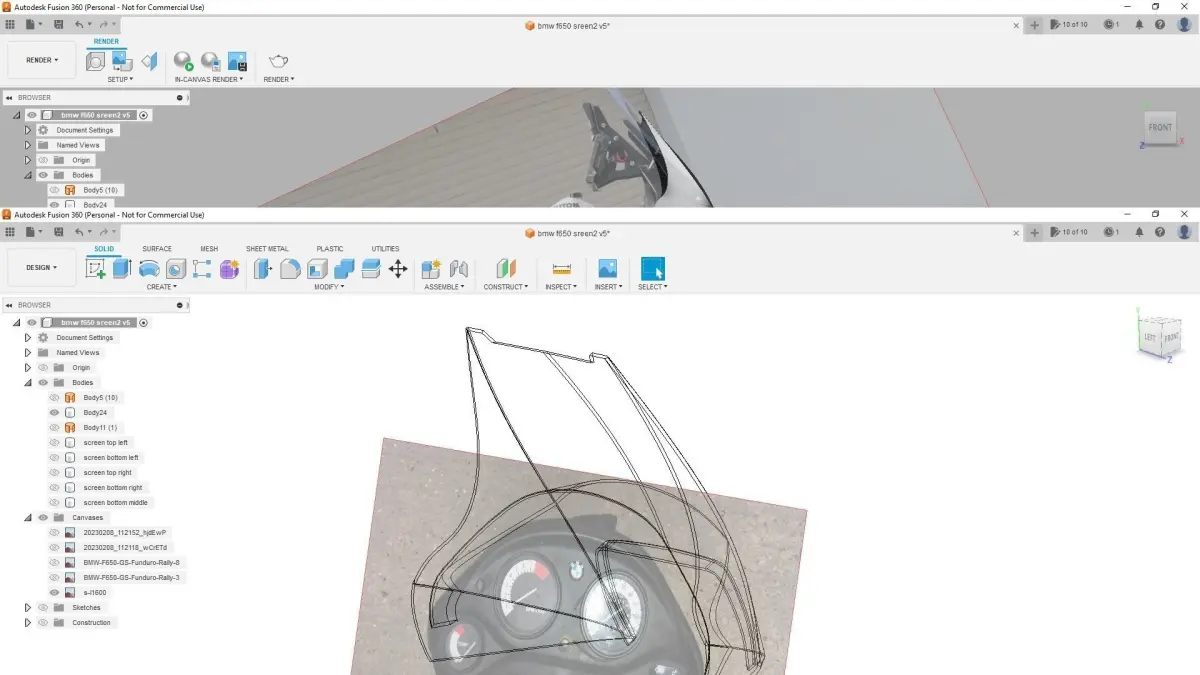
Task: Click the Joint tool icon
Action: pos(459,268)
